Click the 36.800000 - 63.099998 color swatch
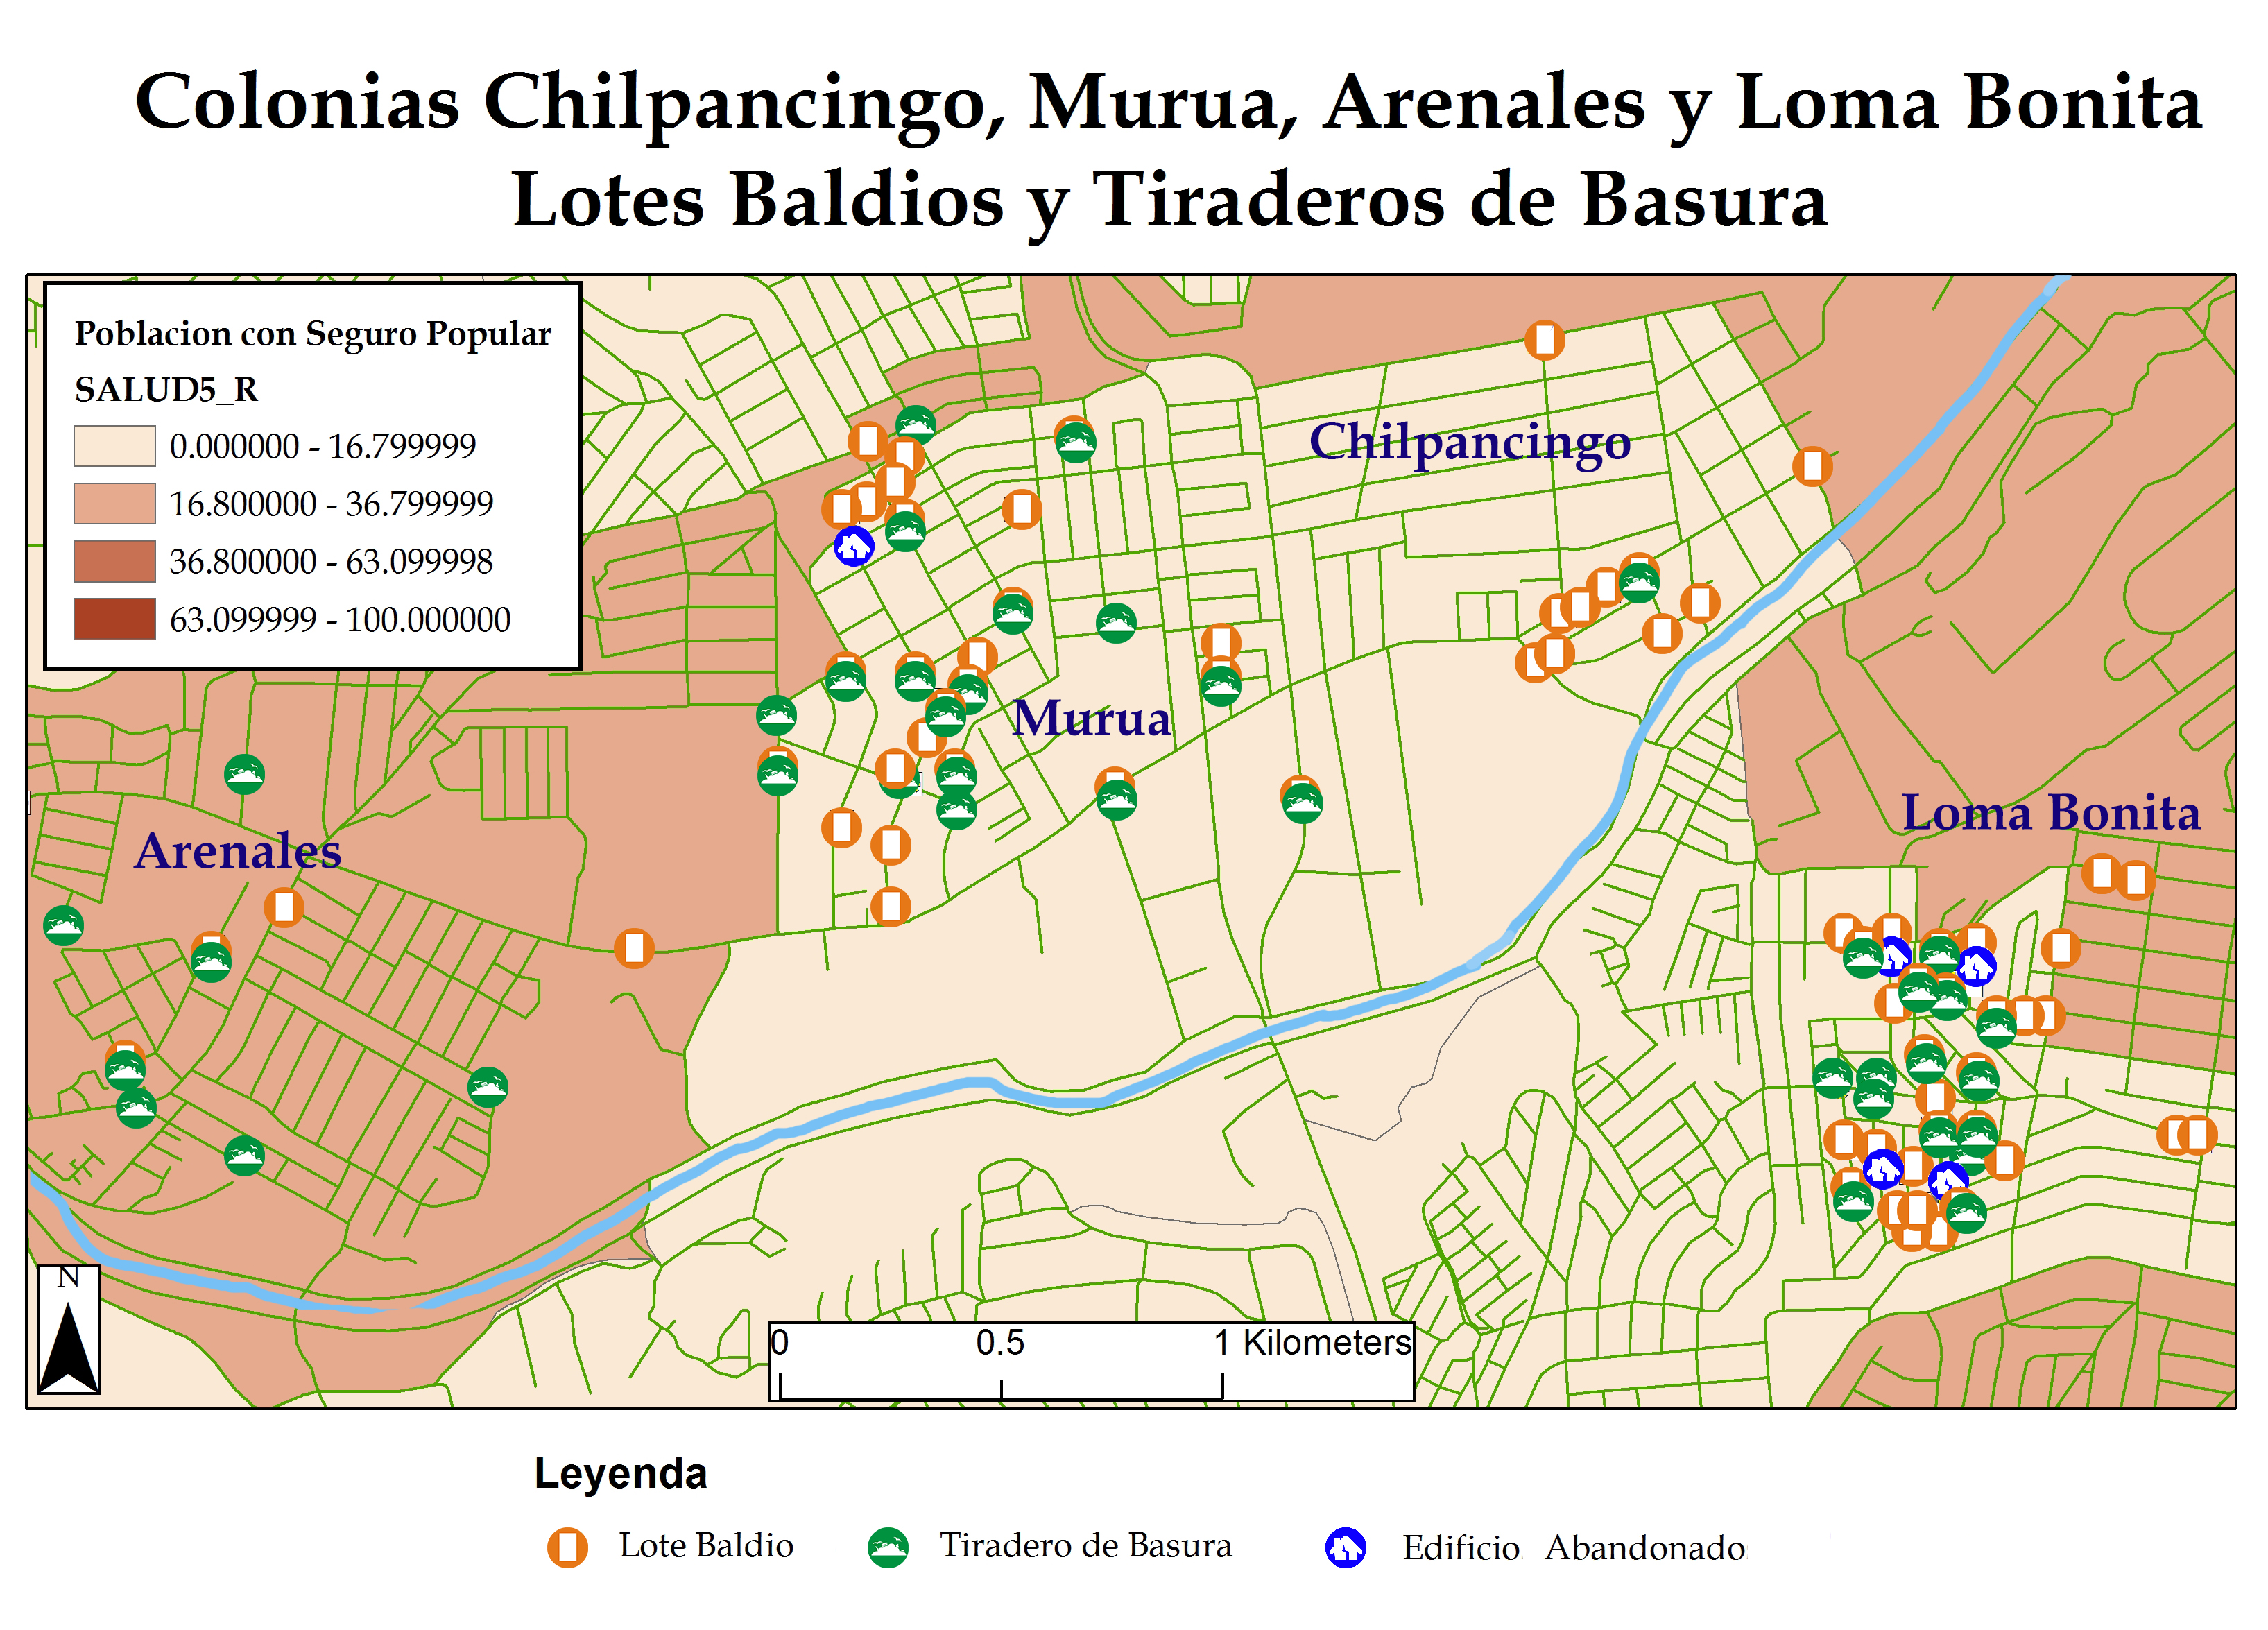 point(114,561)
